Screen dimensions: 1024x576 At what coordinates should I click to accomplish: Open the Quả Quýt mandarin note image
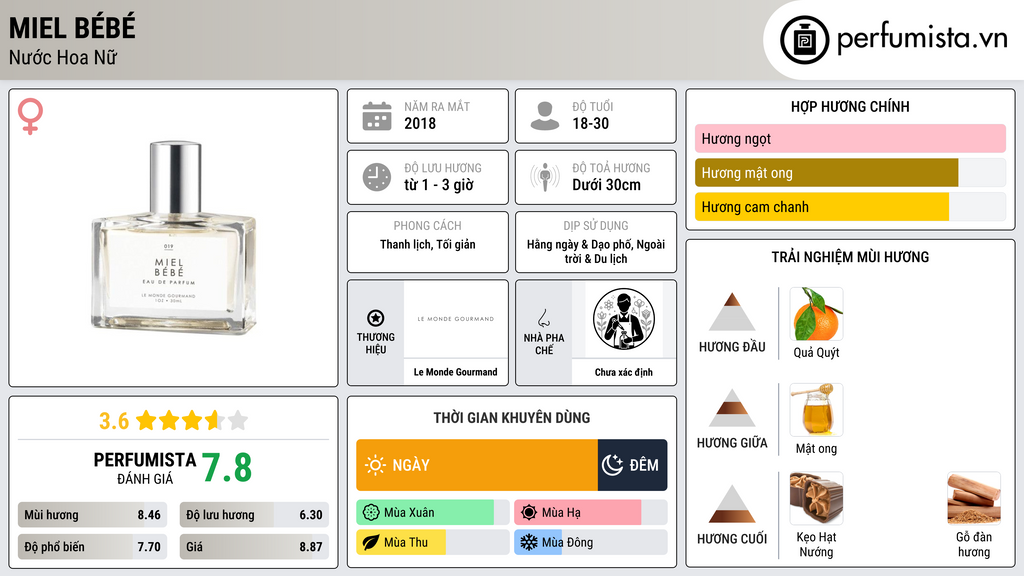[816, 314]
